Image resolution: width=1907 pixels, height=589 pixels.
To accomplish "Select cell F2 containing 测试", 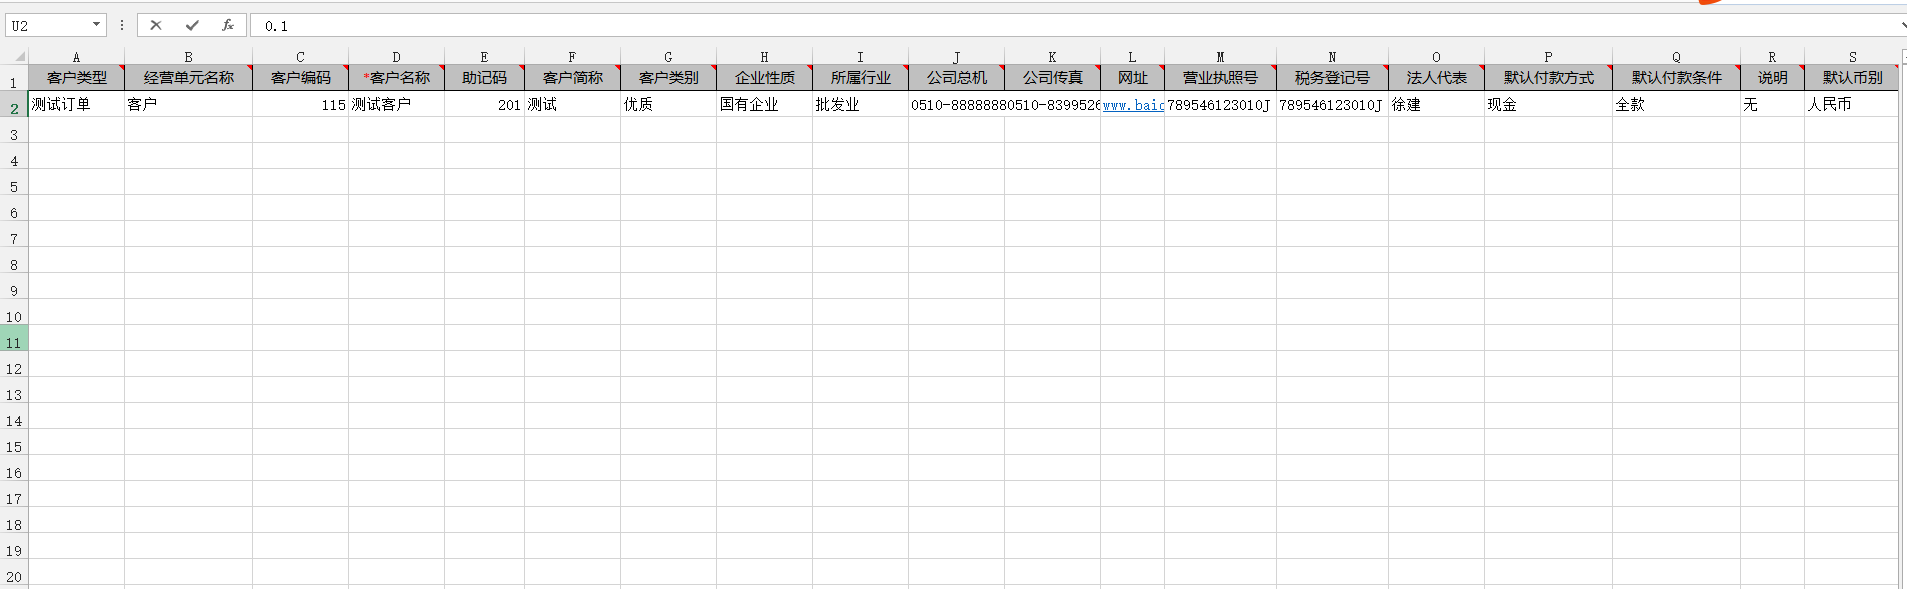I will pos(572,104).
